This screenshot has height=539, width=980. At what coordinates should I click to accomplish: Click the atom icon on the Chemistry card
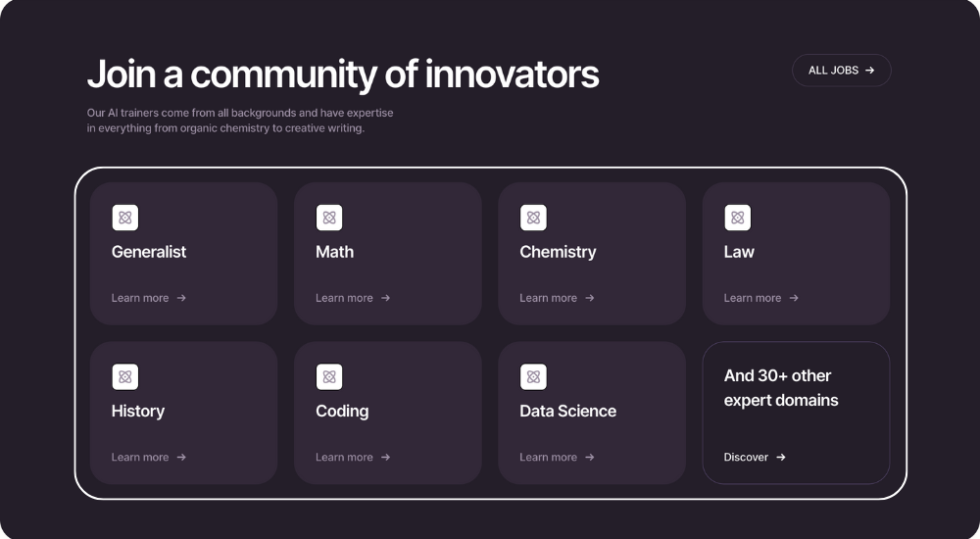coord(533,218)
